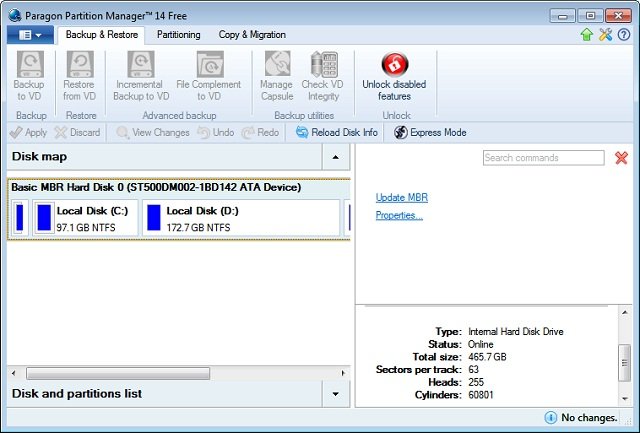Click the disk map scroll right arrow
The width and height of the screenshot is (640, 433).
pos(343,373)
